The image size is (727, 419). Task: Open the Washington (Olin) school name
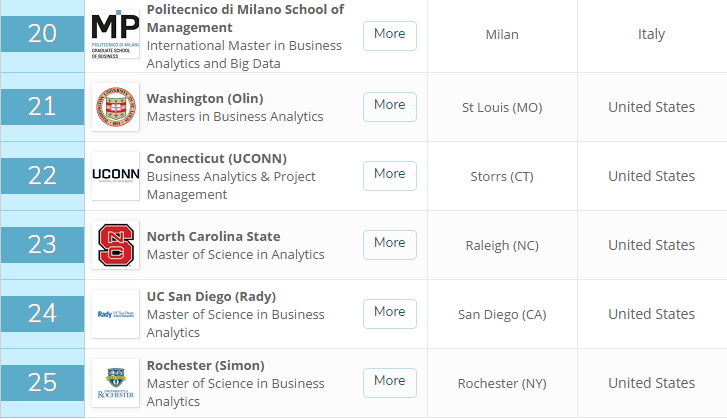205,98
